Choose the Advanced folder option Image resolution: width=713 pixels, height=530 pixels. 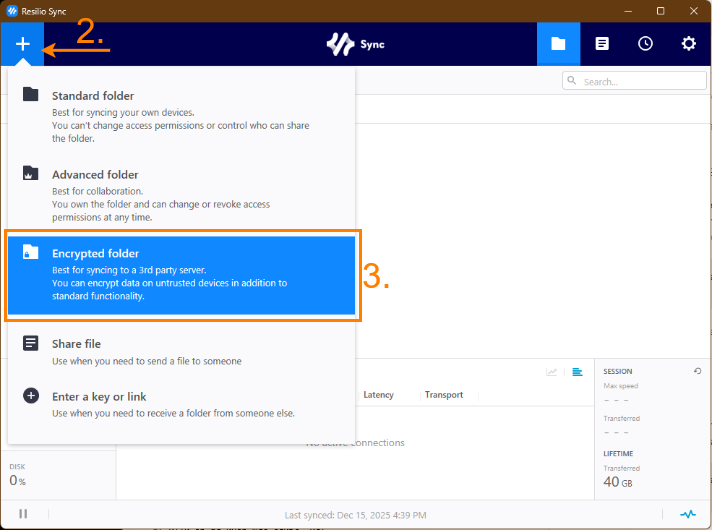click(180, 194)
